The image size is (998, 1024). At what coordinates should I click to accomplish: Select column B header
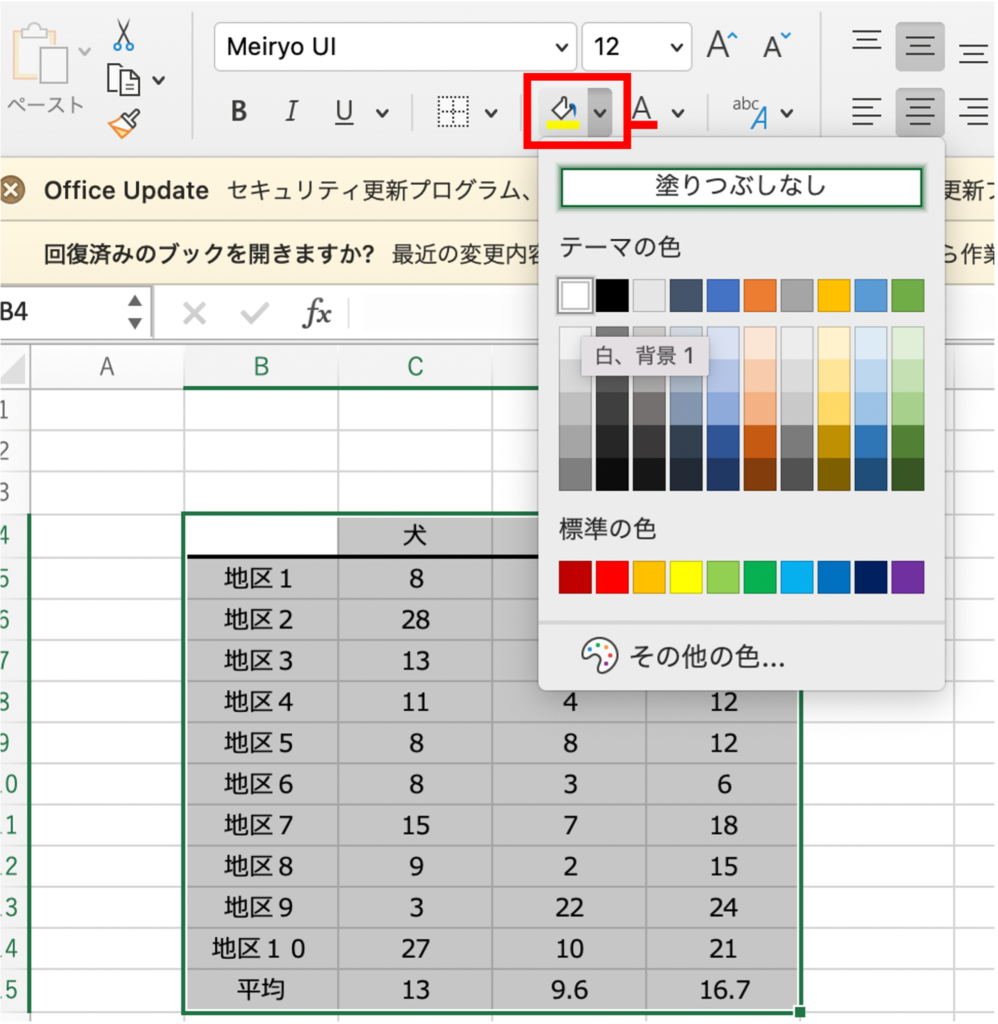pos(261,367)
